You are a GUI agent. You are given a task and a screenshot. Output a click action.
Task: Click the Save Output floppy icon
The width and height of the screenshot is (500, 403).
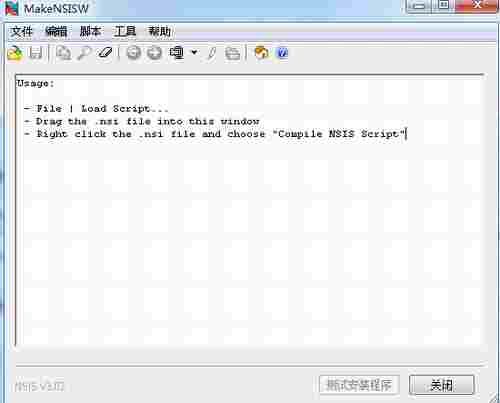36,53
